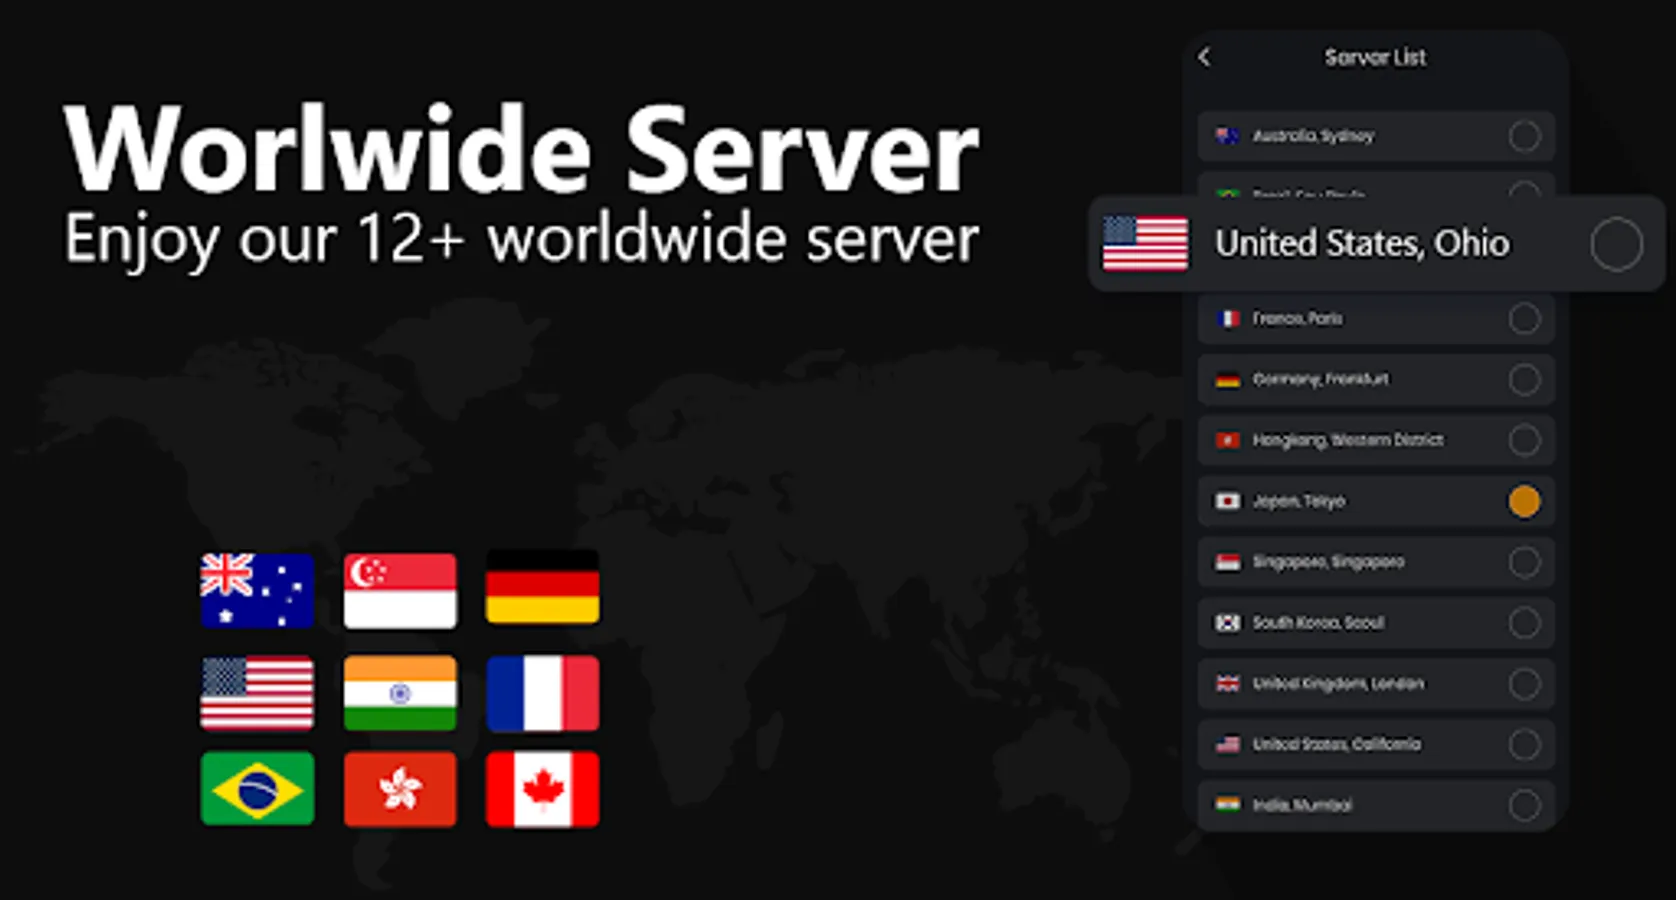The image size is (1676, 900).
Task: Click the large India flag tile
Action: tap(400, 693)
